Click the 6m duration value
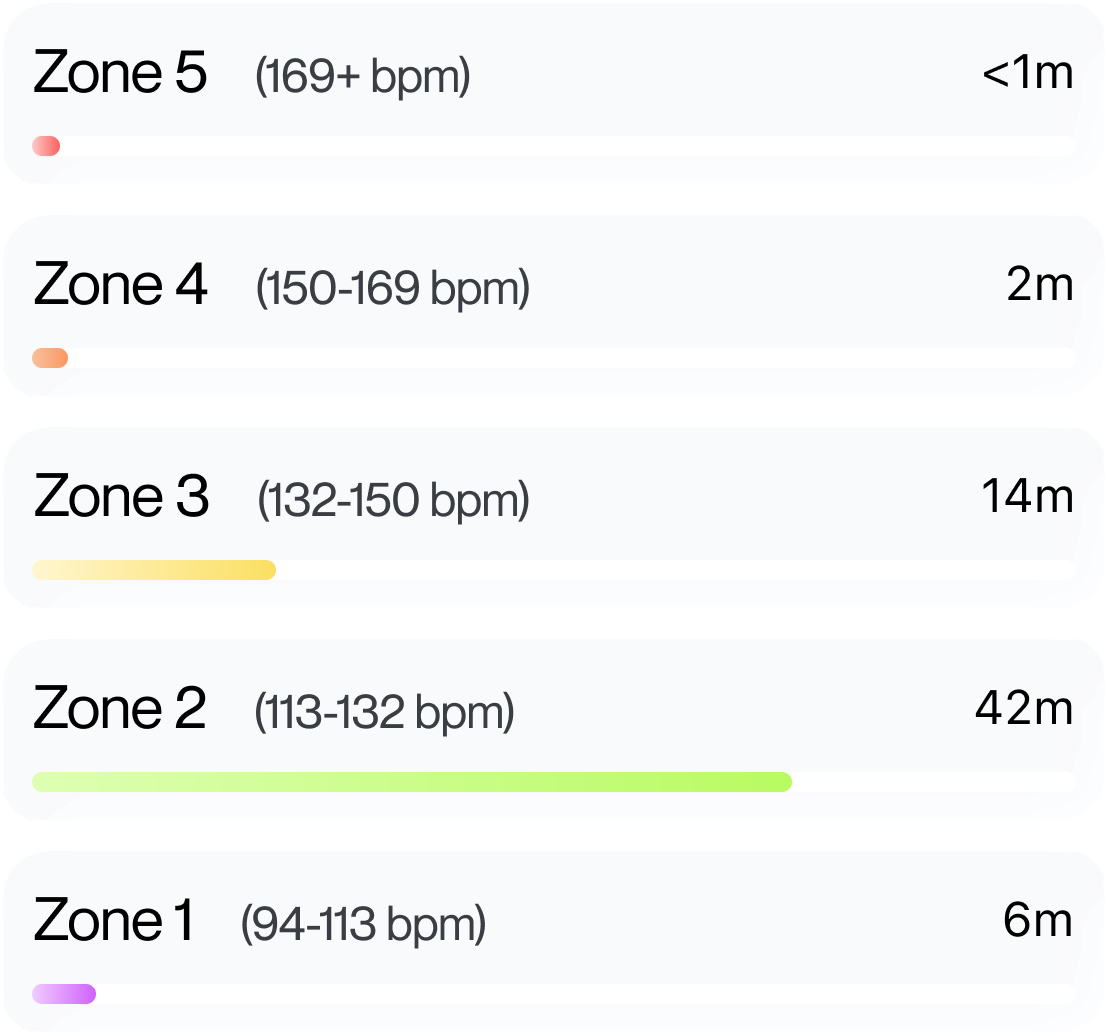The image size is (1108, 1036). 1038,921
